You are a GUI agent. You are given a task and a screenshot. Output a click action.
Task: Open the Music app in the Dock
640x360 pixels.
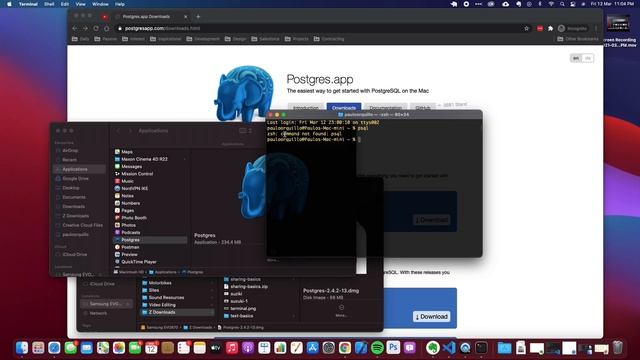(x=232, y=348)
